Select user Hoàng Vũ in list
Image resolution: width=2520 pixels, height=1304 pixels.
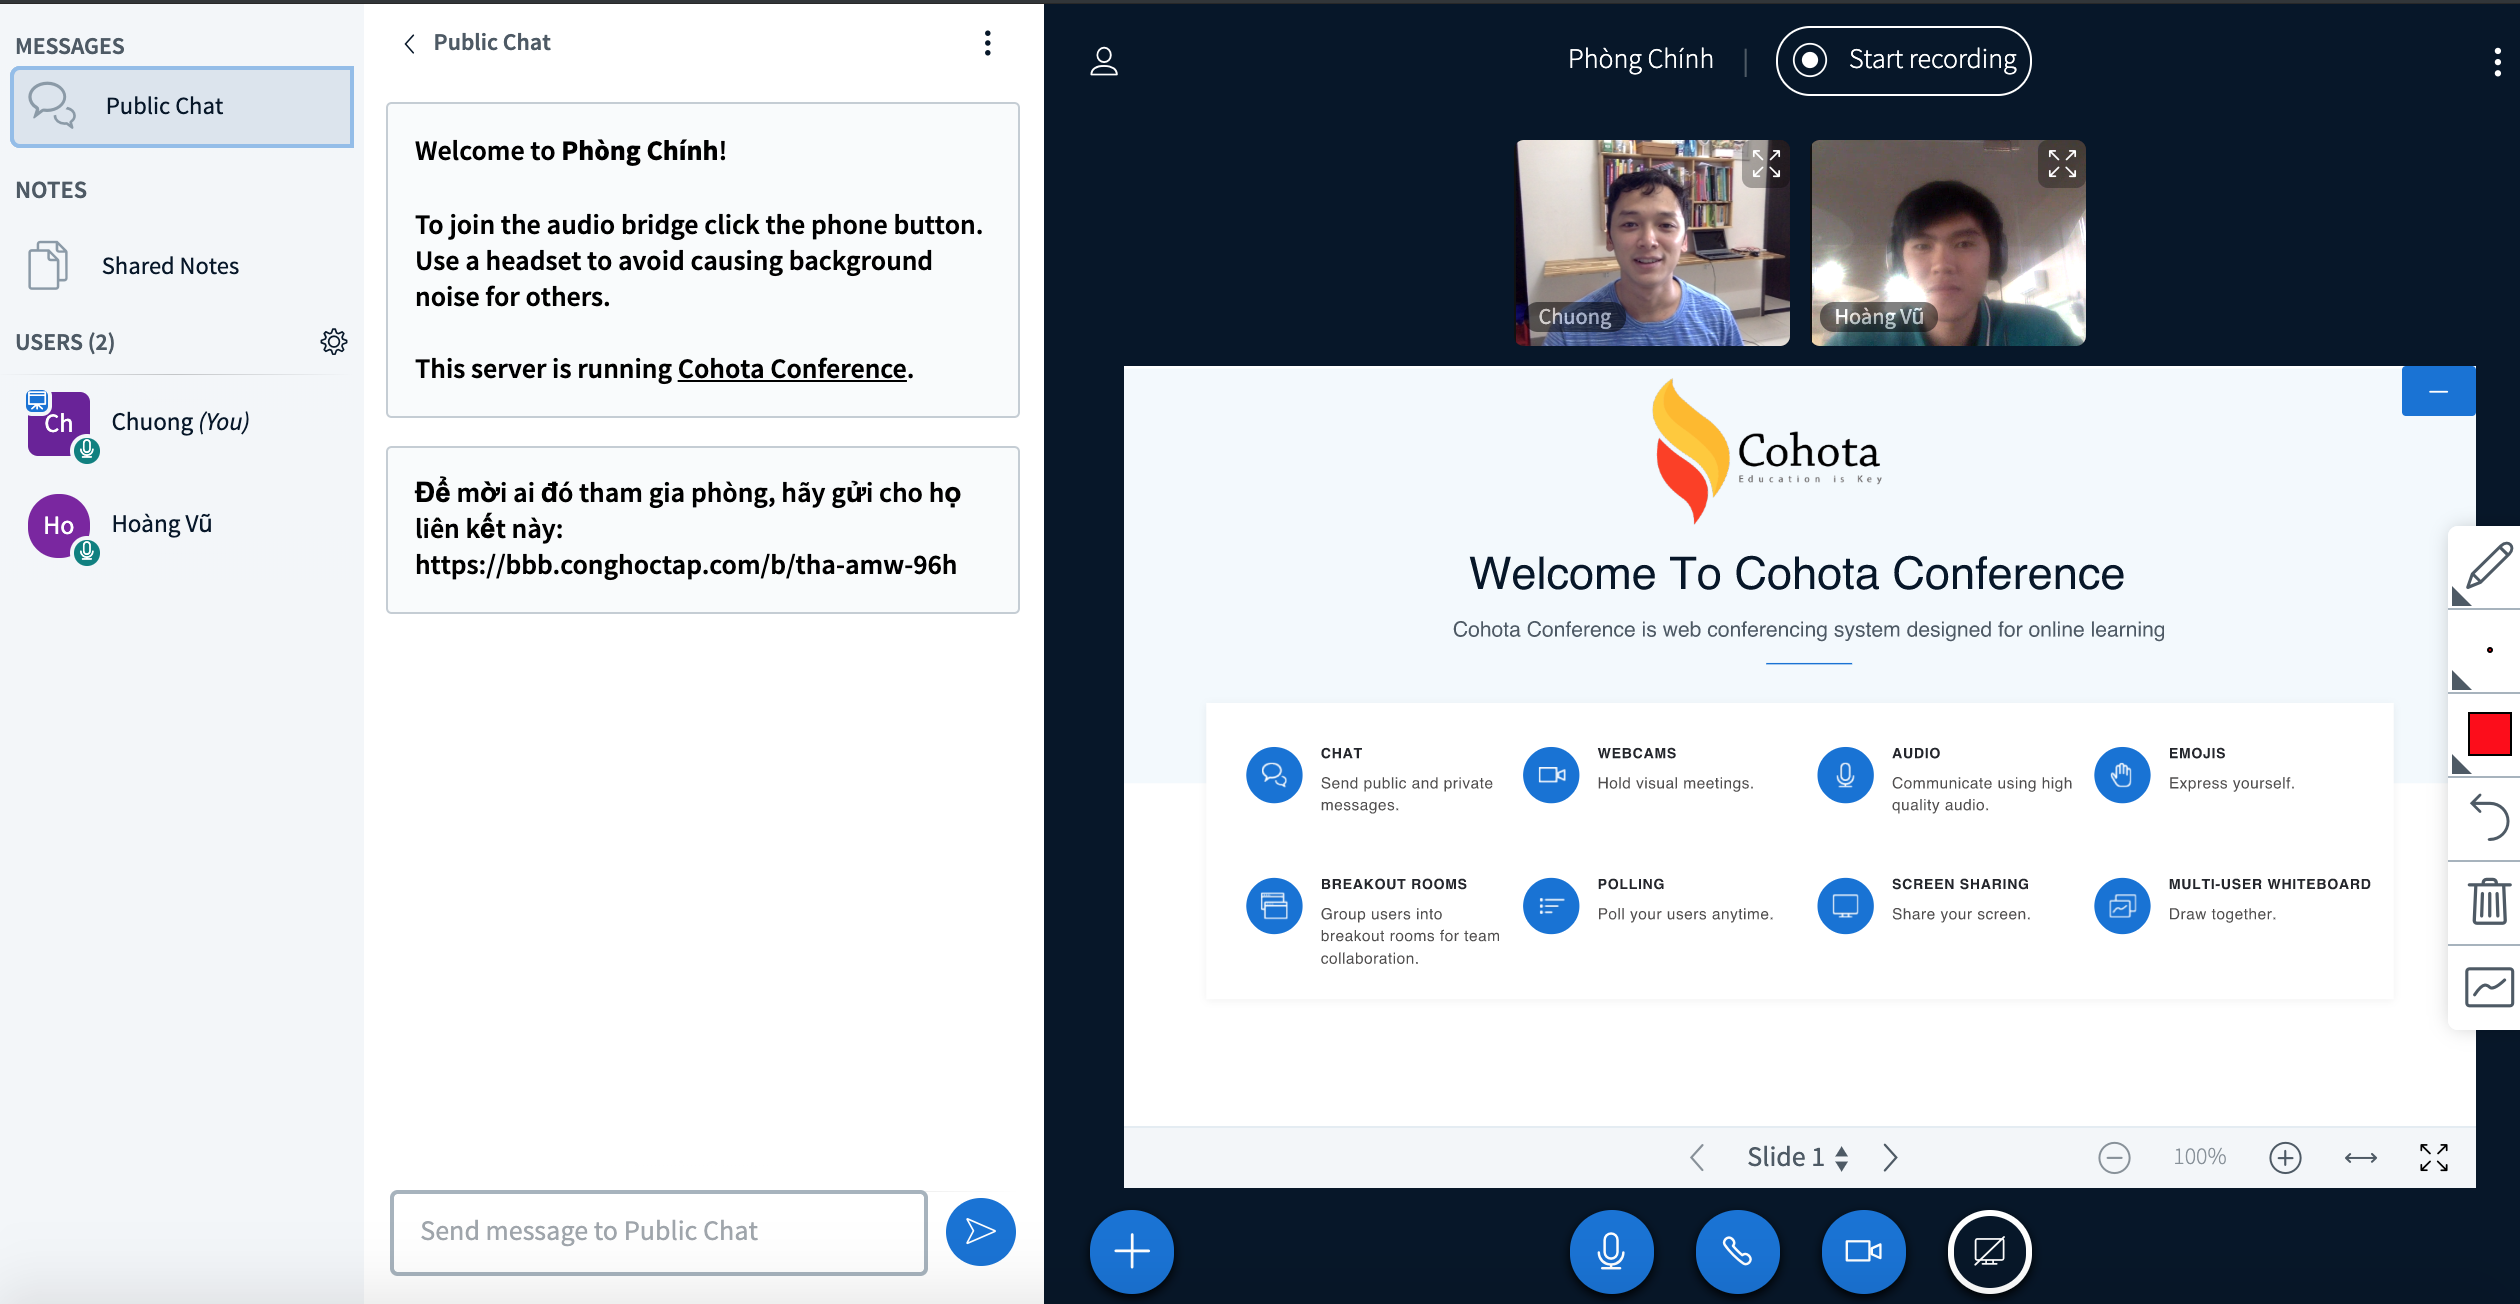click(182, 526)
